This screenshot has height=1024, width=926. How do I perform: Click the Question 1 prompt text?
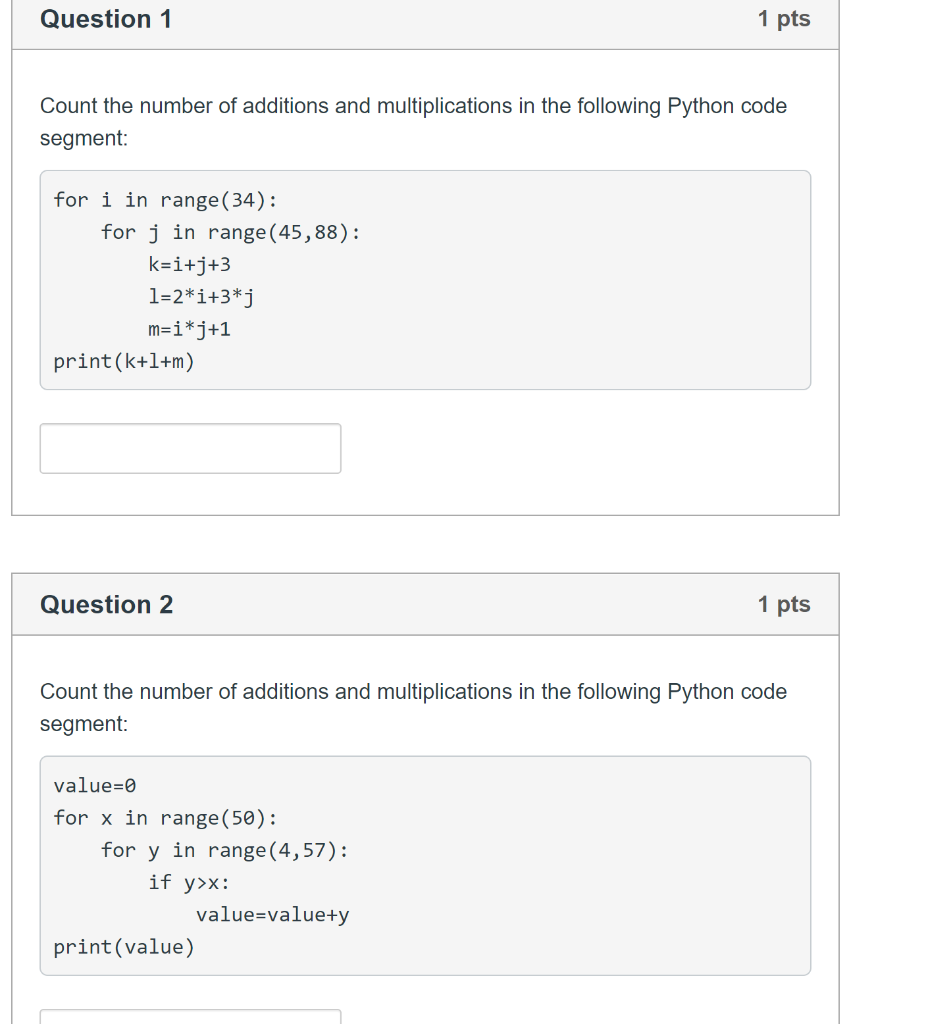(x=413, y=122)
